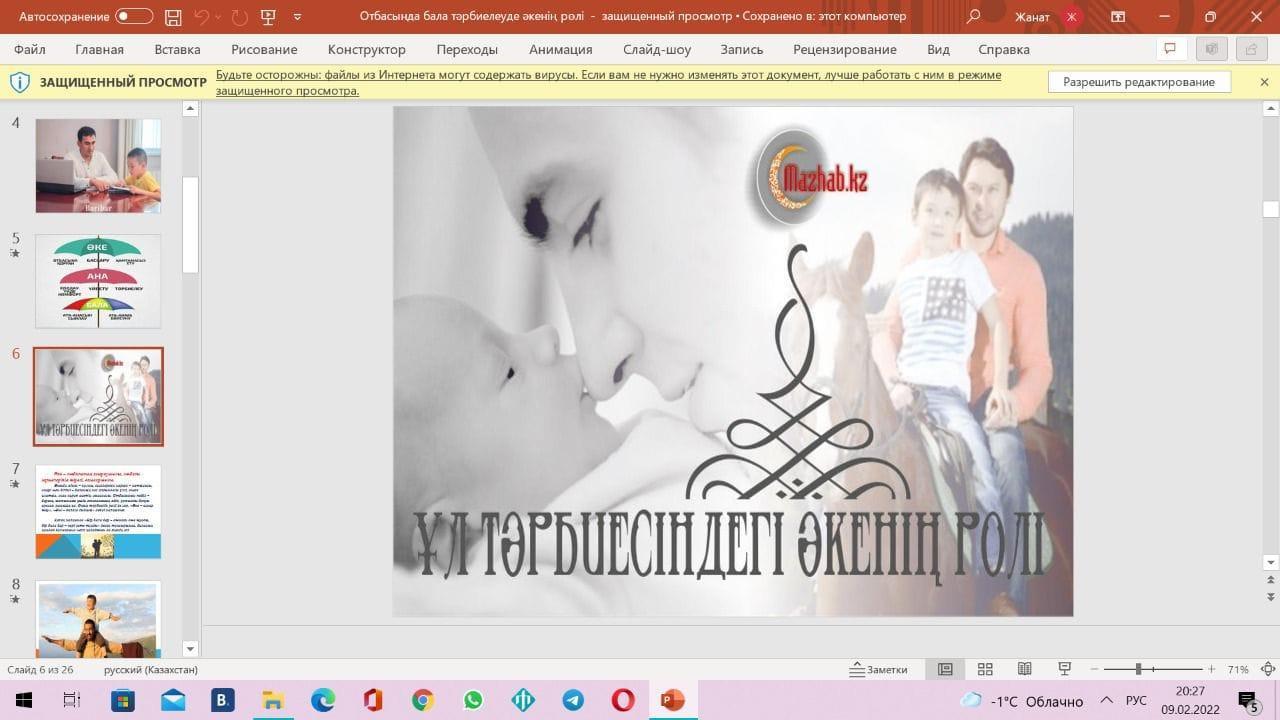Open the Рецензирование tab

[845, 49]
